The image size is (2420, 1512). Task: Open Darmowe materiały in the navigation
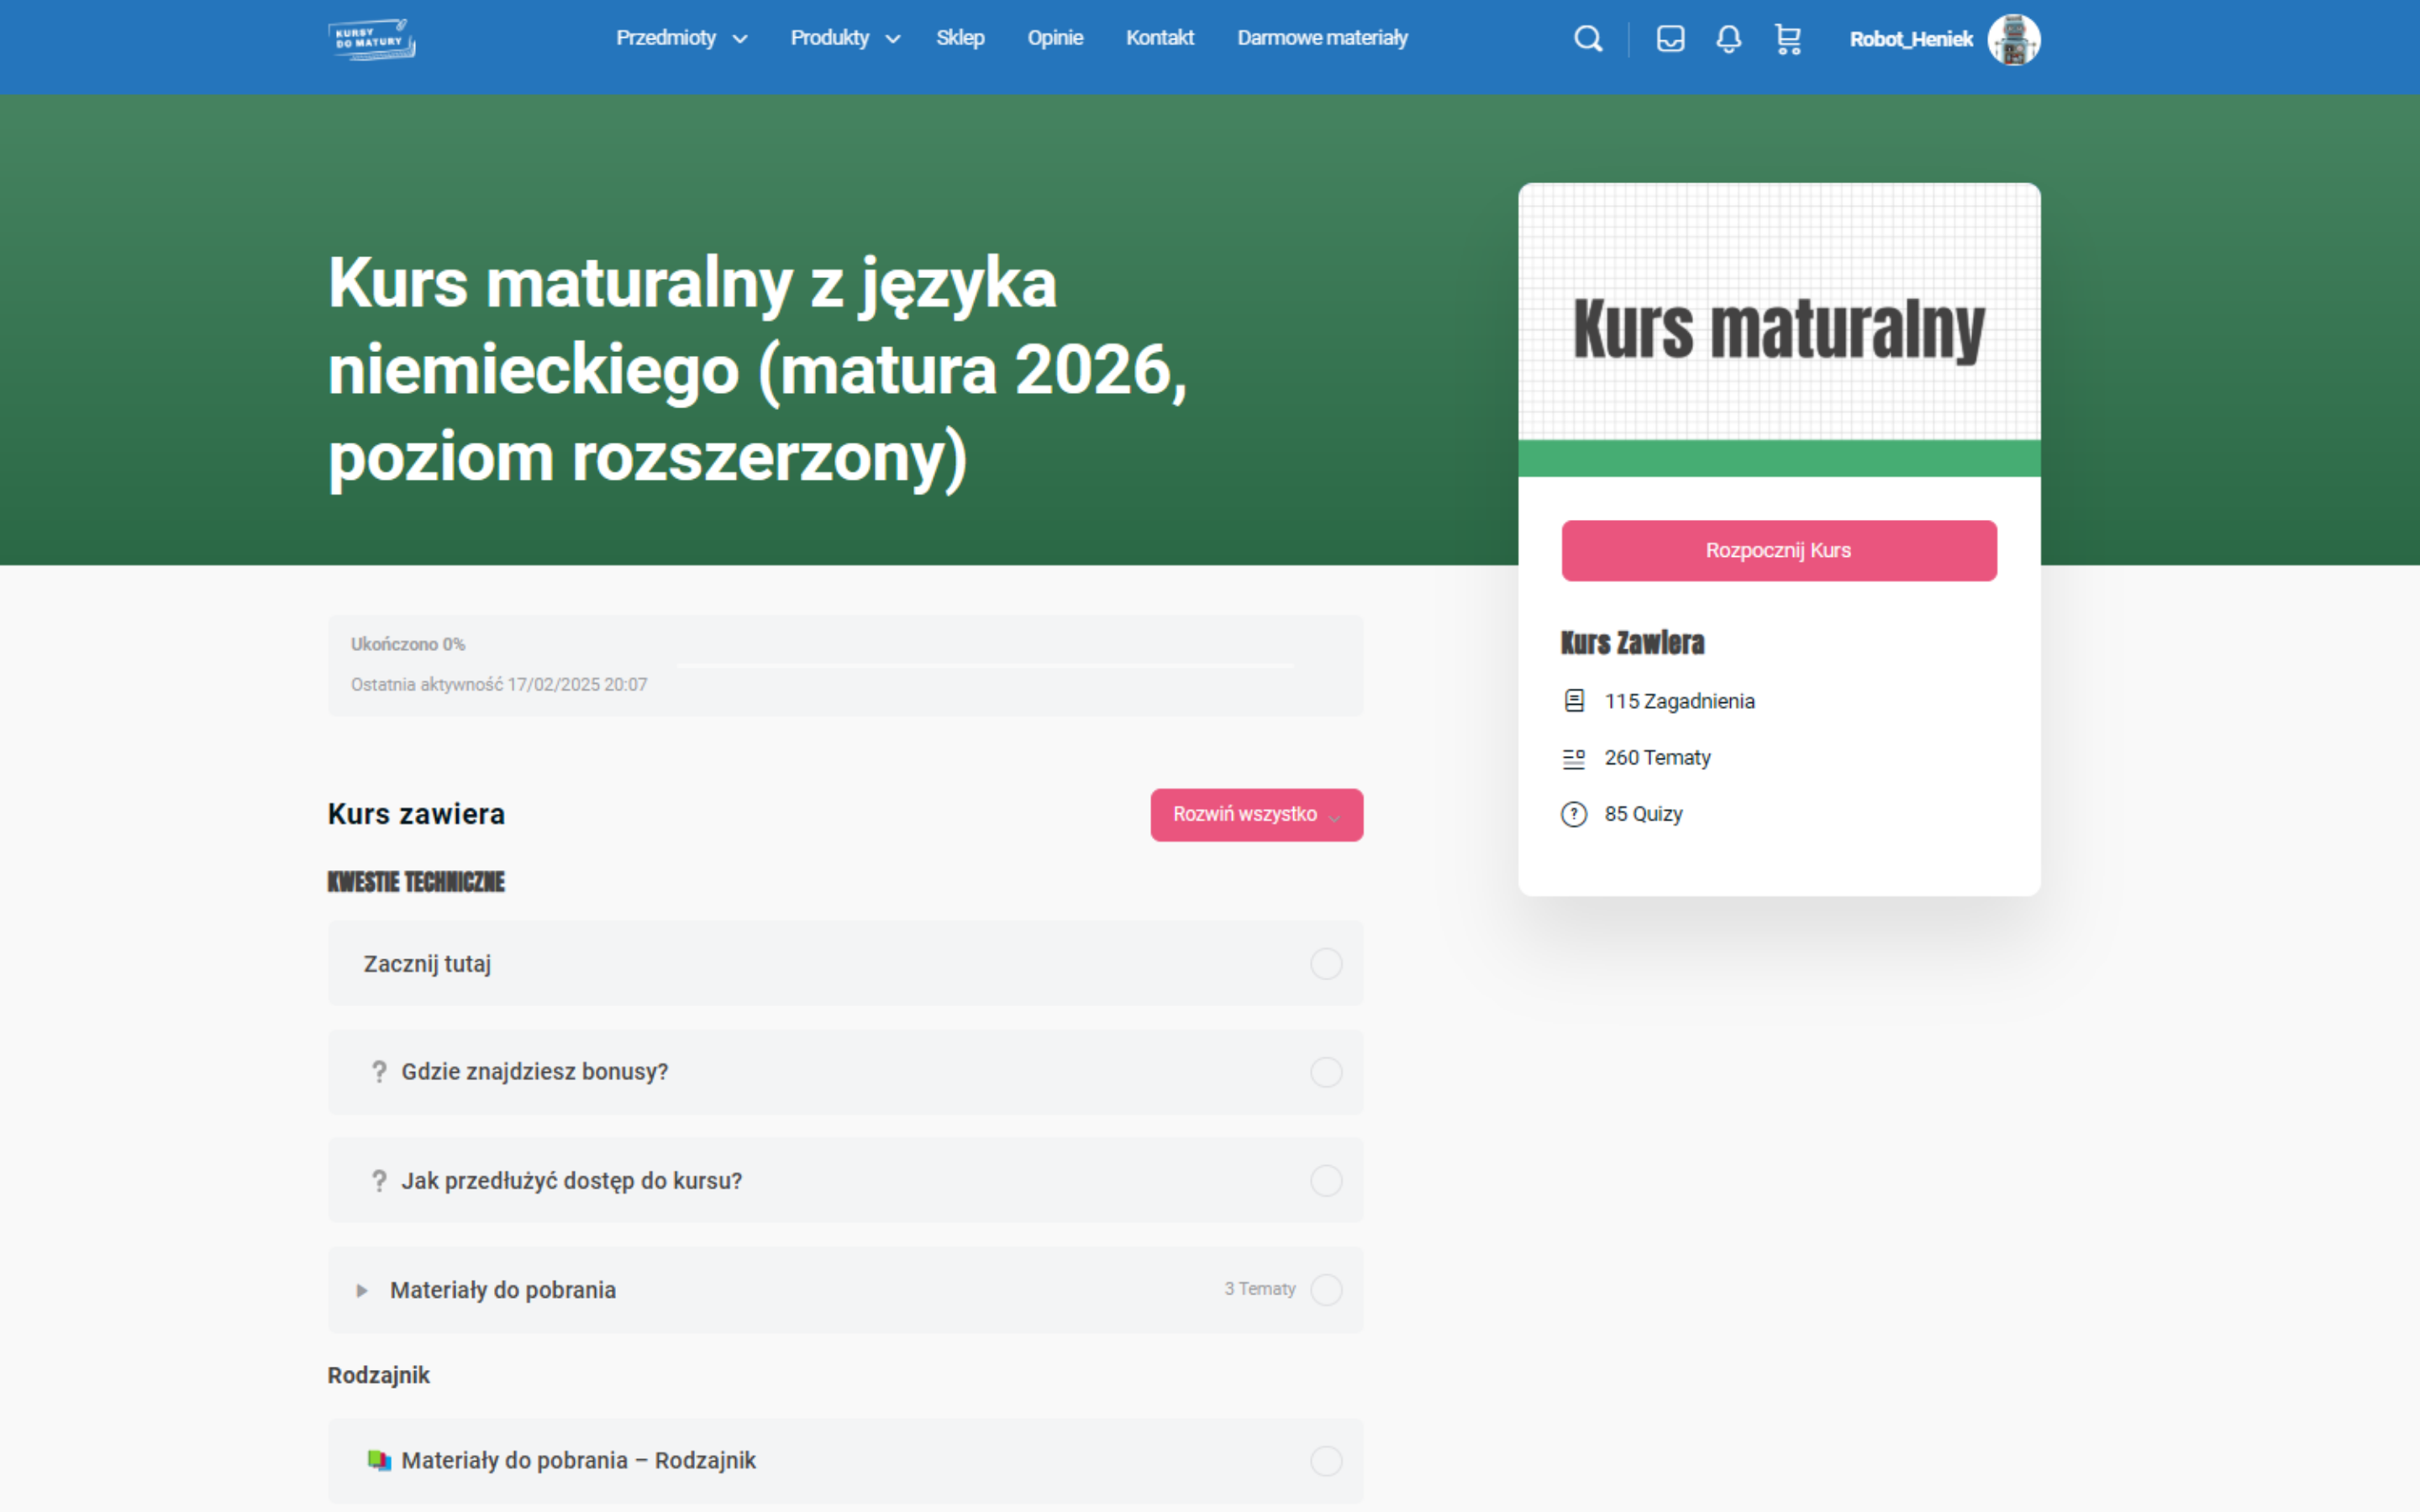click(1322, 38)
